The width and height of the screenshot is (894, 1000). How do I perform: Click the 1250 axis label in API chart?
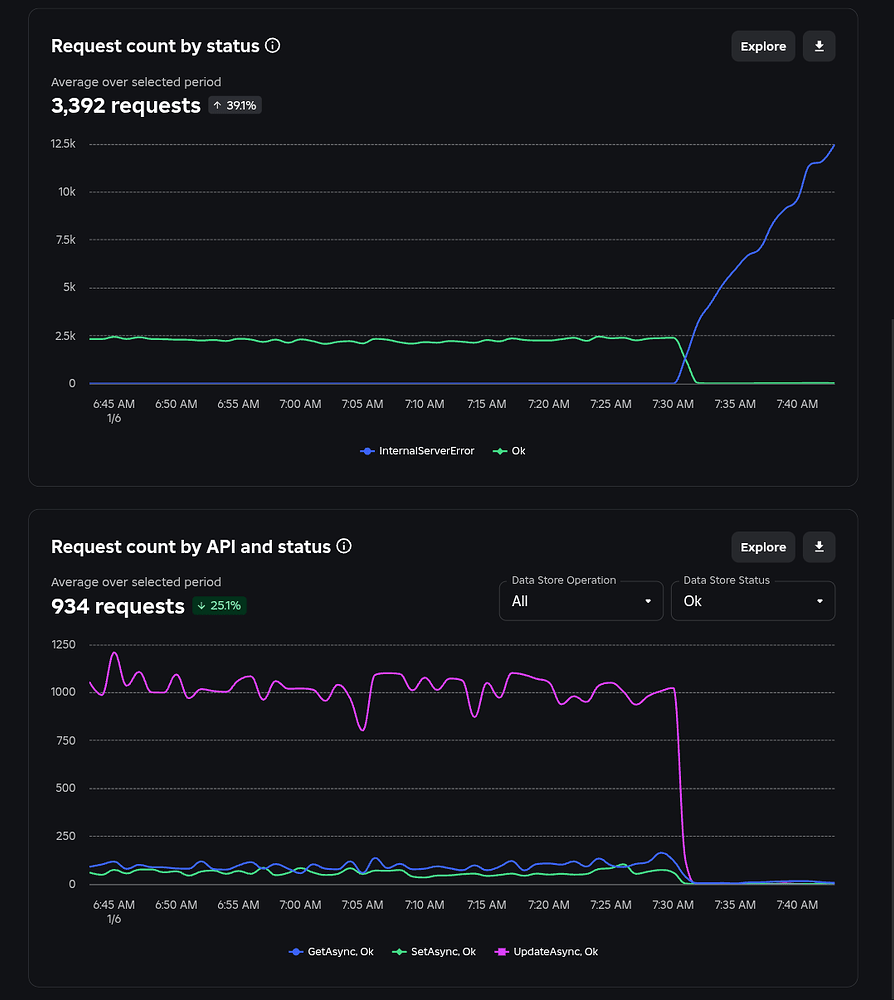tap(63, 645)
